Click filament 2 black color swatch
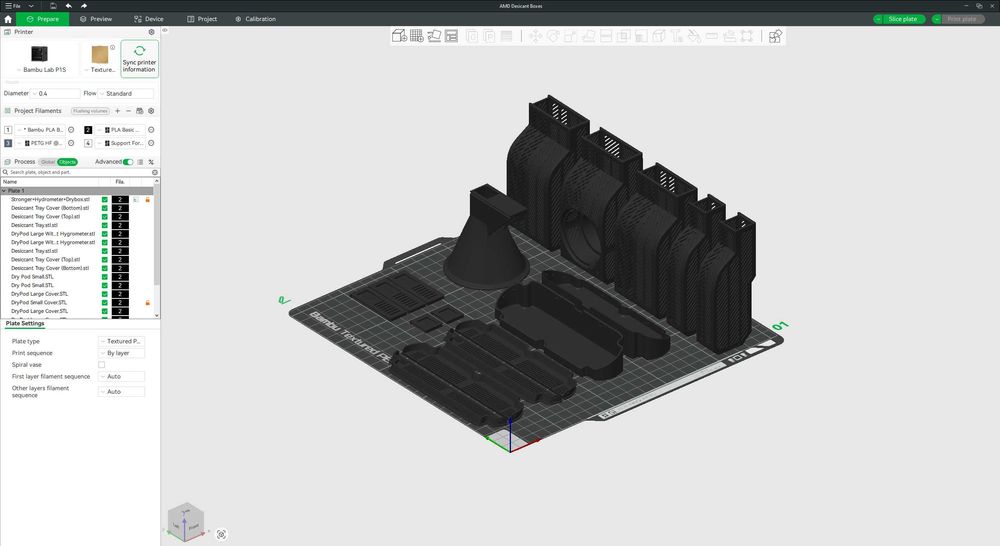 coord(88,129)
